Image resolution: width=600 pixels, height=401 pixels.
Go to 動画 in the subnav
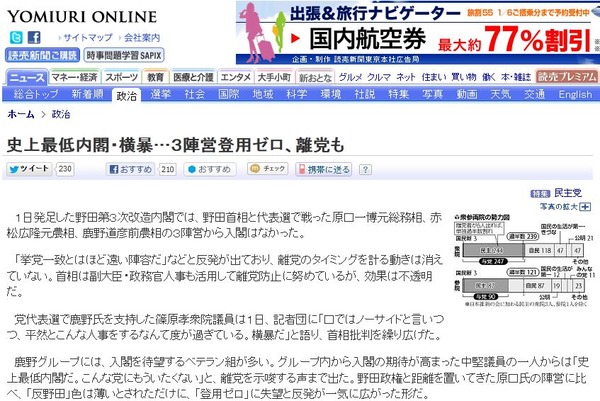pyautogui.click(x=467, y=94)
